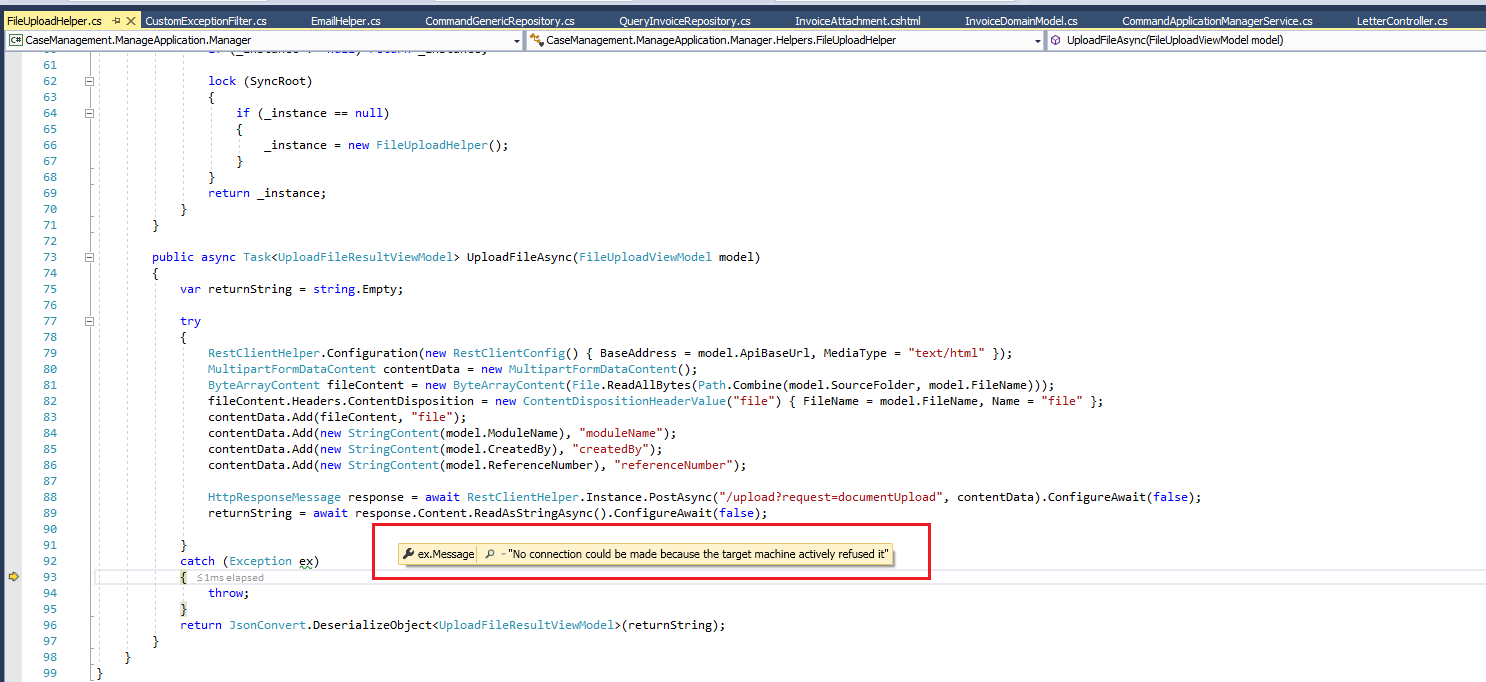
Task: Click the "text/html" string literal
Action: pyautogui.click(x=947, y=353)
